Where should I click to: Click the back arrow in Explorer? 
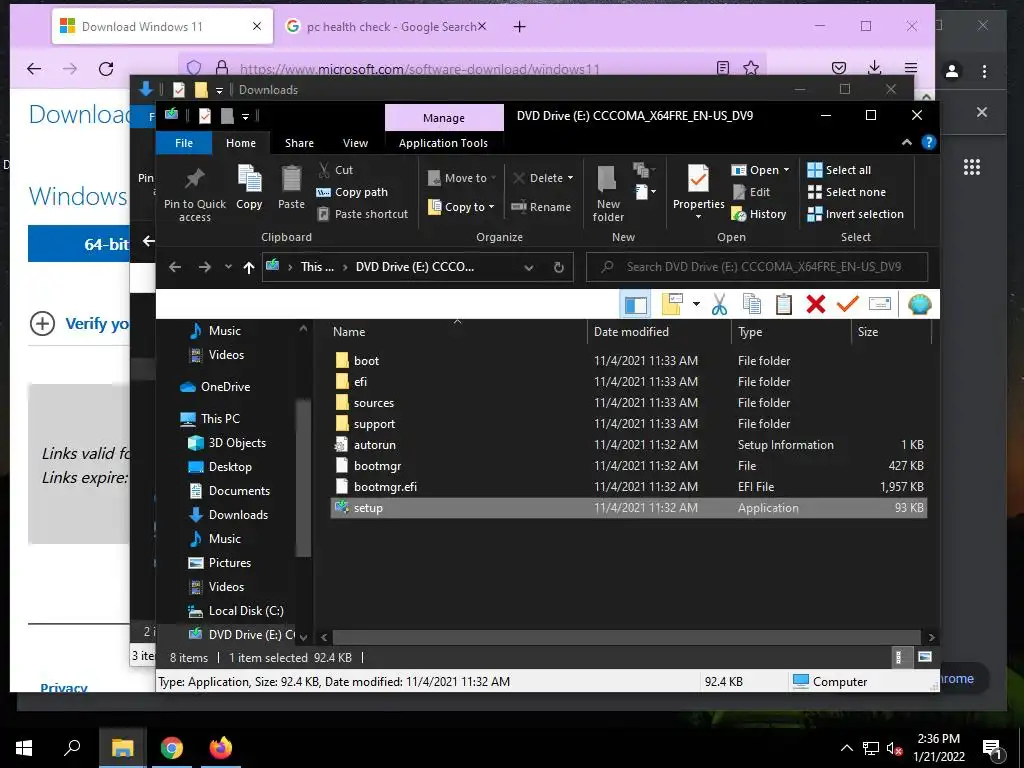174,267
